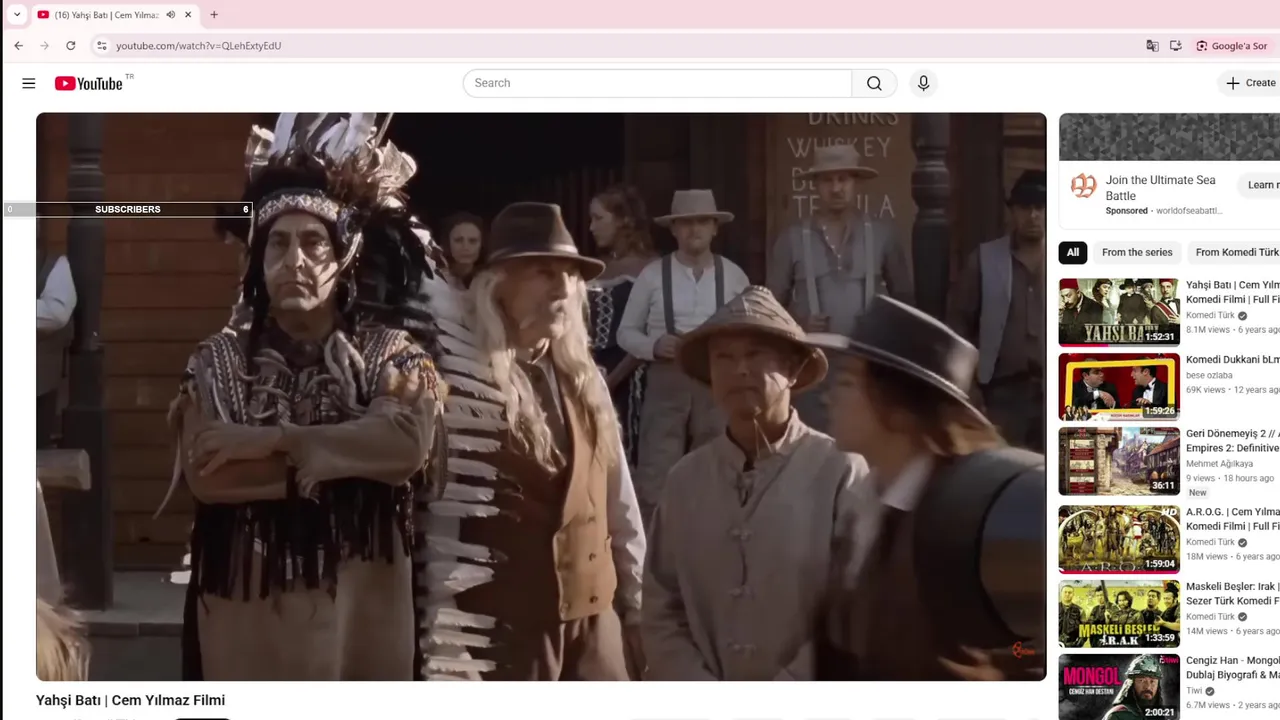Click the Learn more ad button
The image size is (1280, 720).
coord(1260,185)
